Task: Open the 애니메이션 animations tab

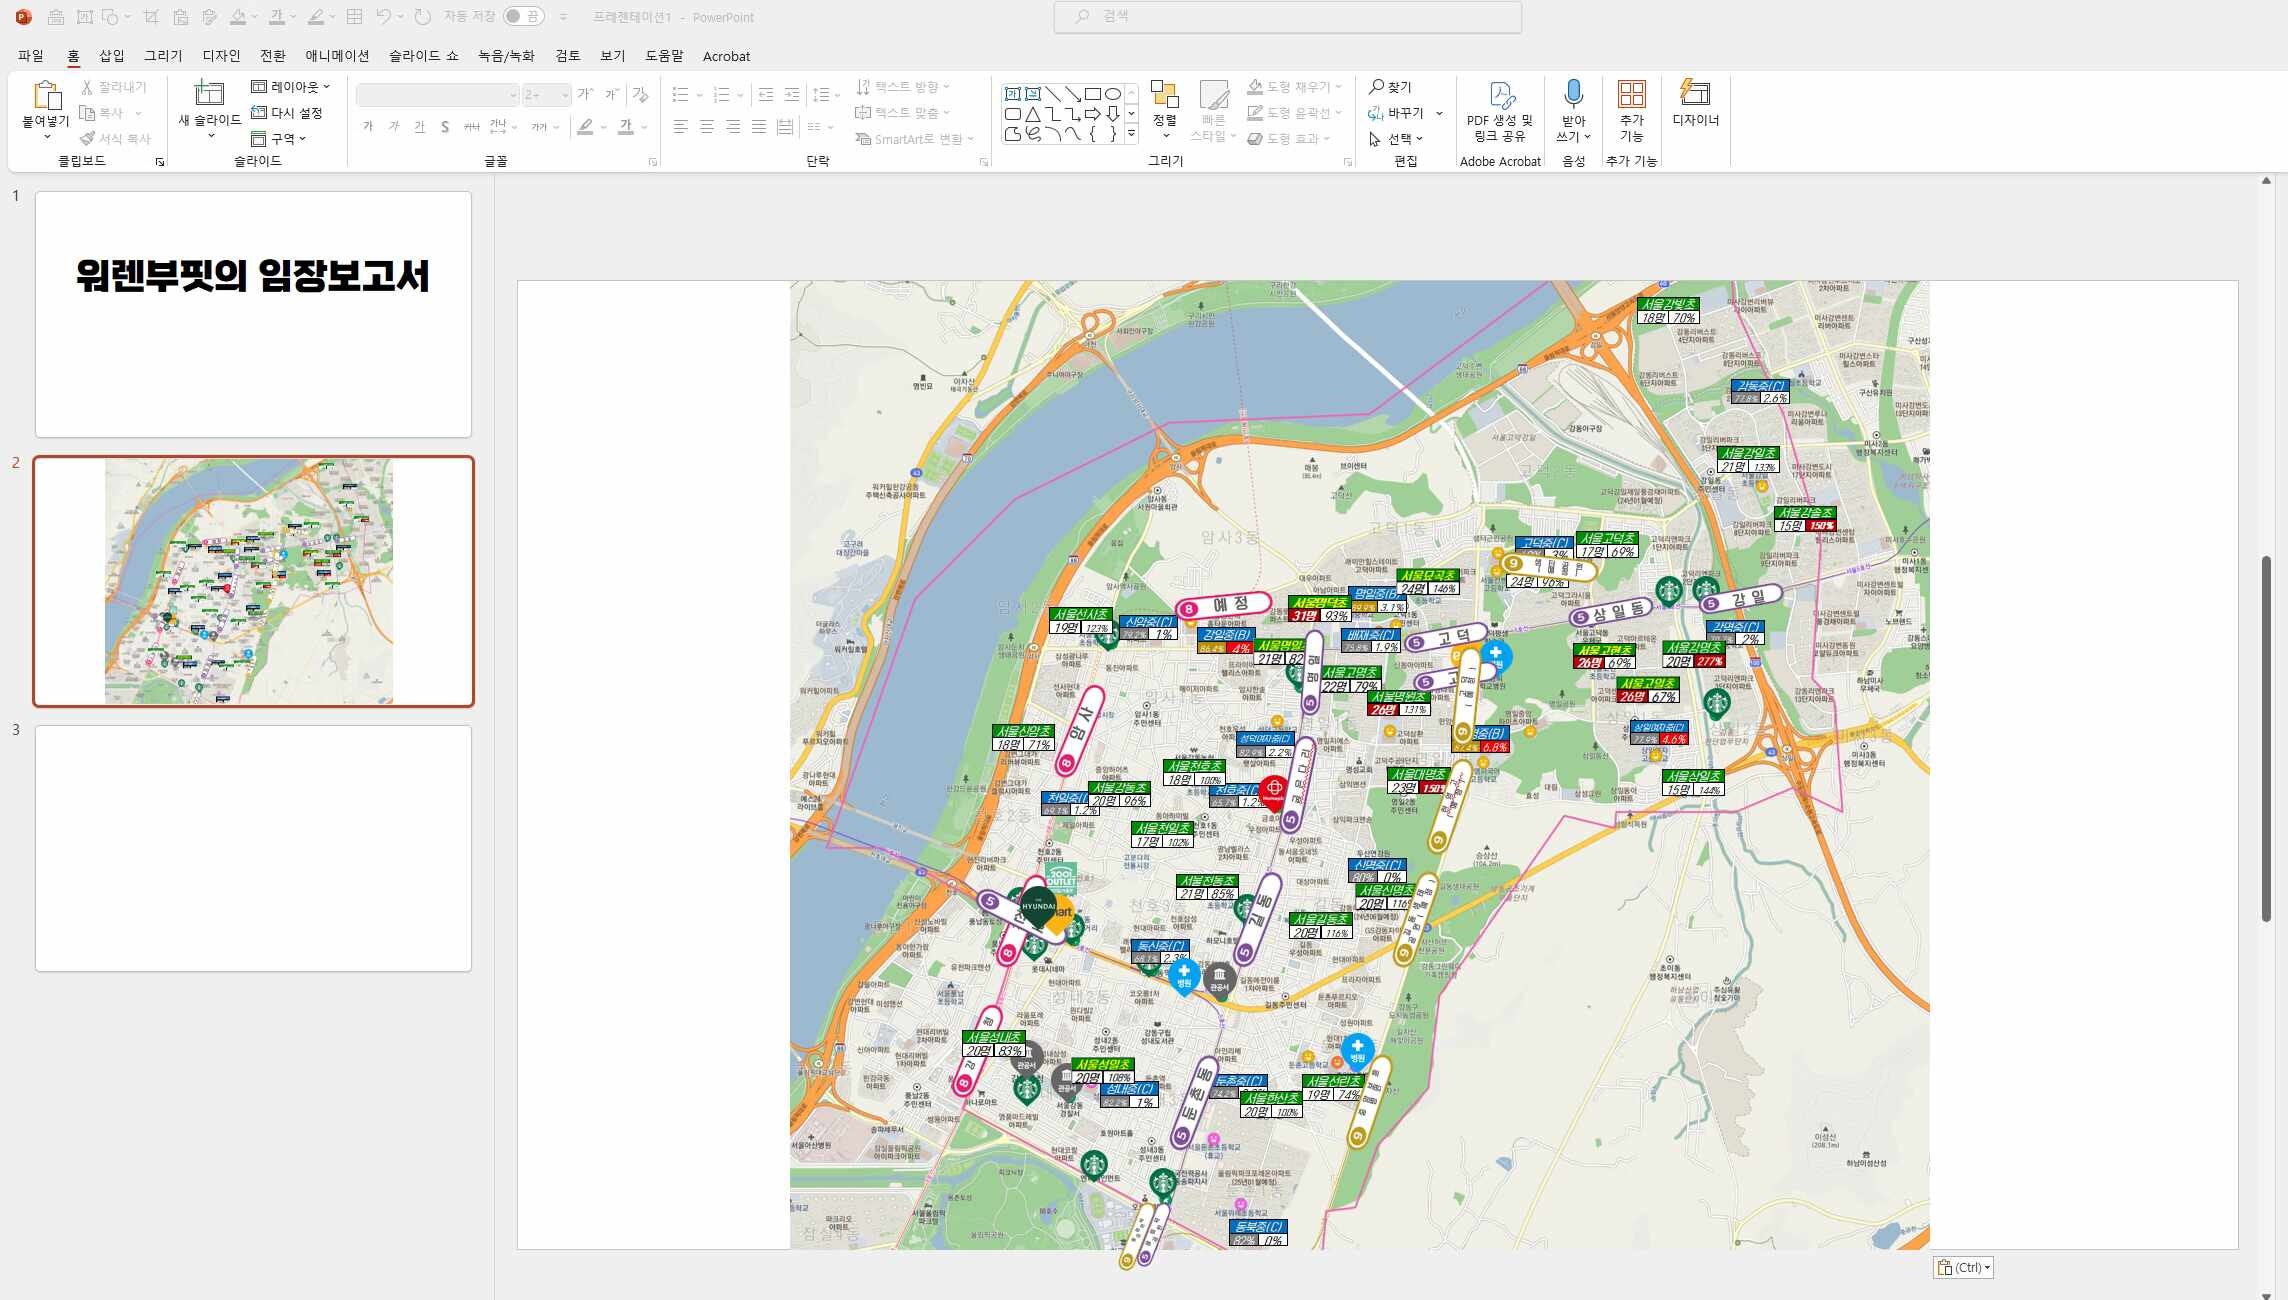Action: [x=337, y=56]
